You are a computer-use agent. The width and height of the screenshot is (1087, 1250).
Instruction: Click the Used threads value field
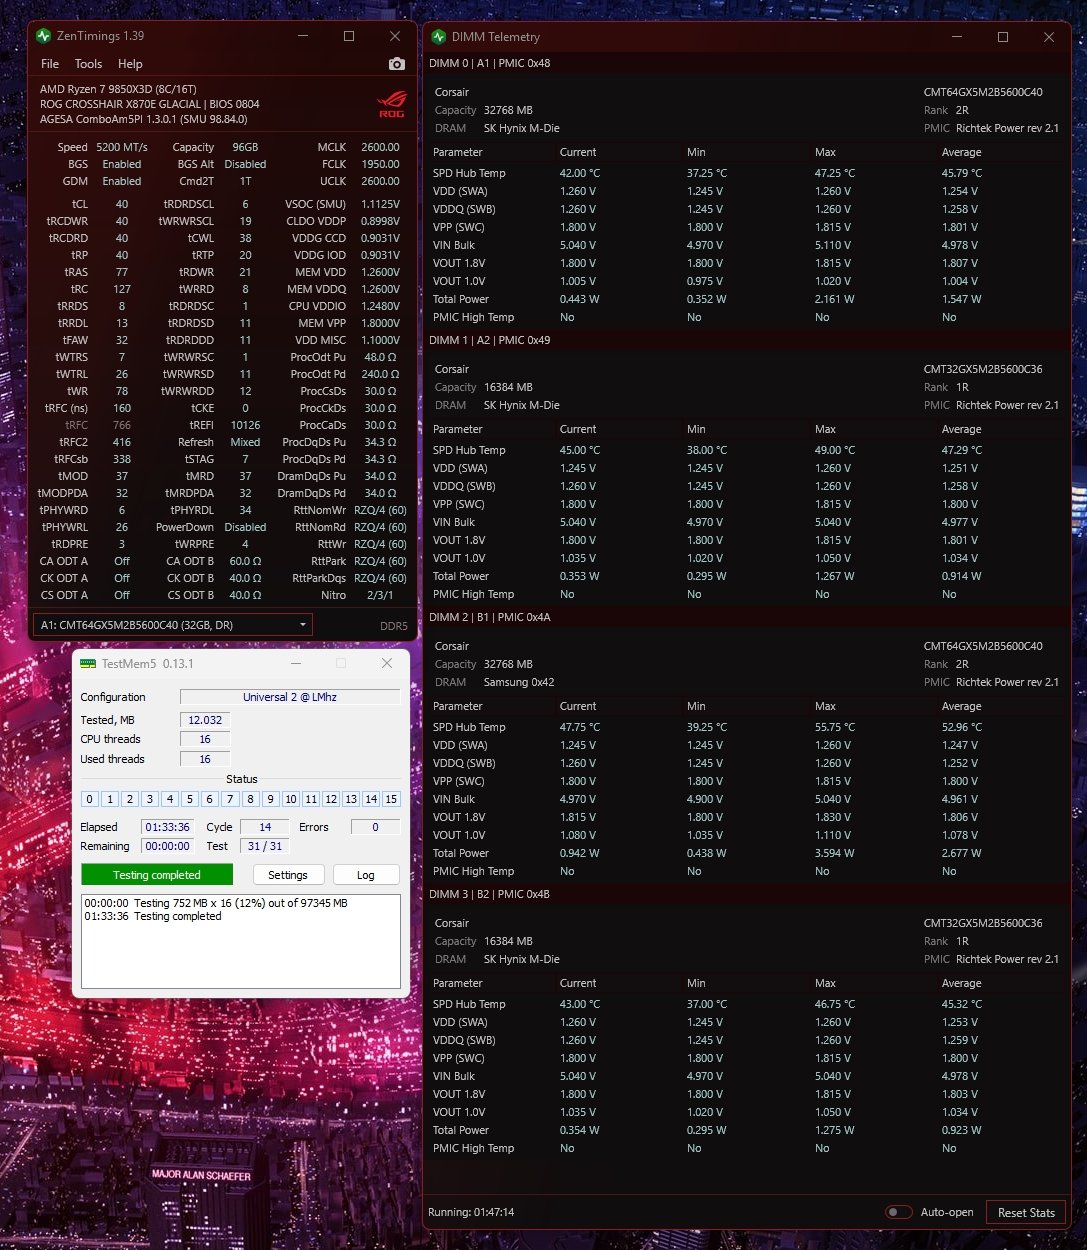(x=205, y=759)
